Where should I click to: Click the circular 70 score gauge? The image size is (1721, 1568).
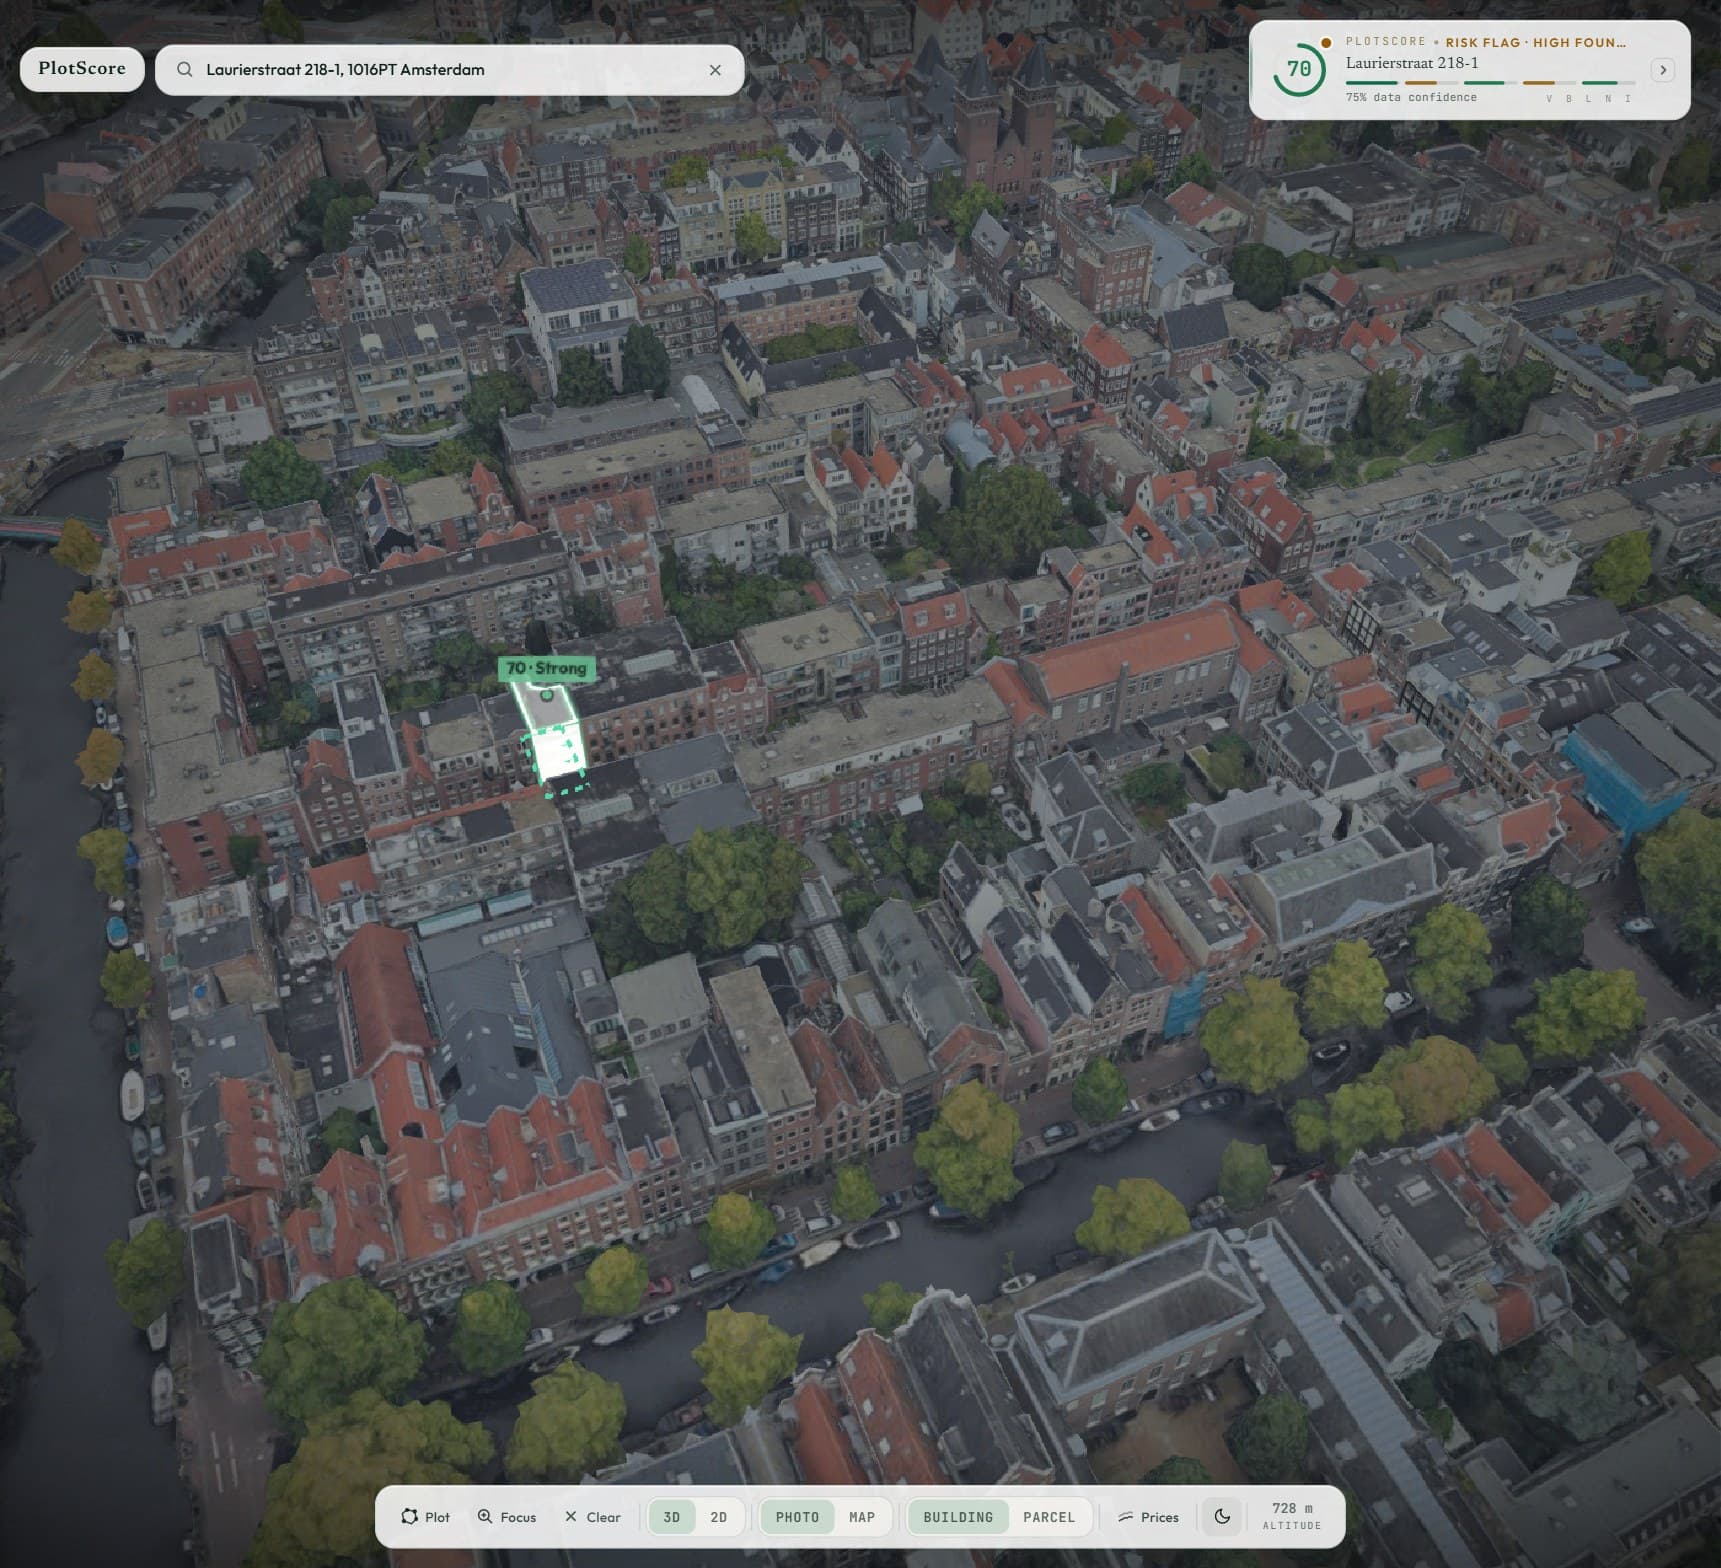pos(1298,69)
